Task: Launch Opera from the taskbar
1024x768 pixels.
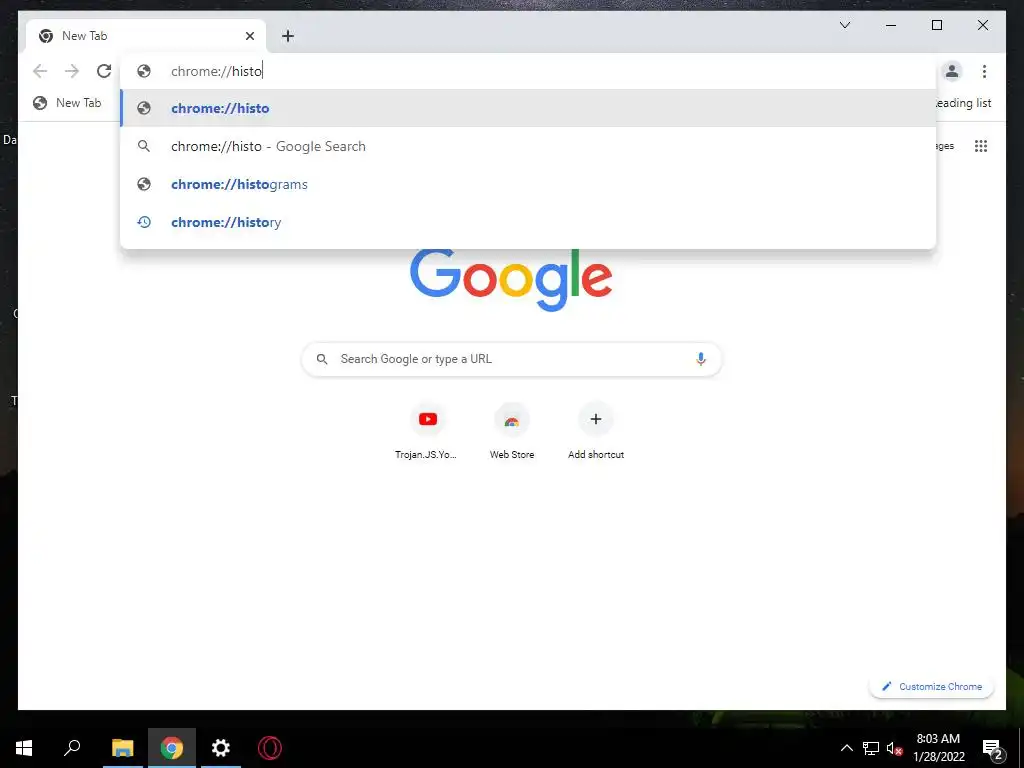Action: pyautogui.click(x=269, y=748)
